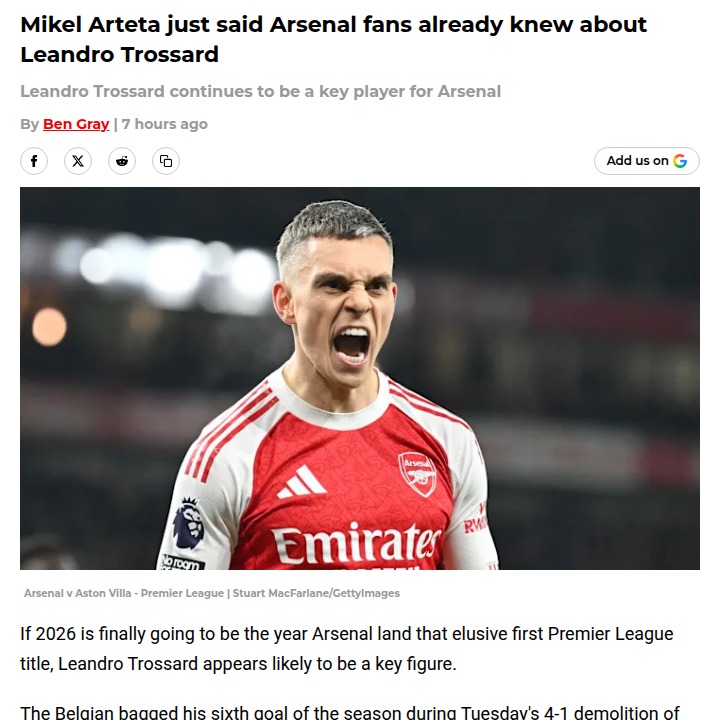This screenshot has width=720, height=720.
Task: Click the Arsenal crest on the shirt
Action: coord(417,473)
